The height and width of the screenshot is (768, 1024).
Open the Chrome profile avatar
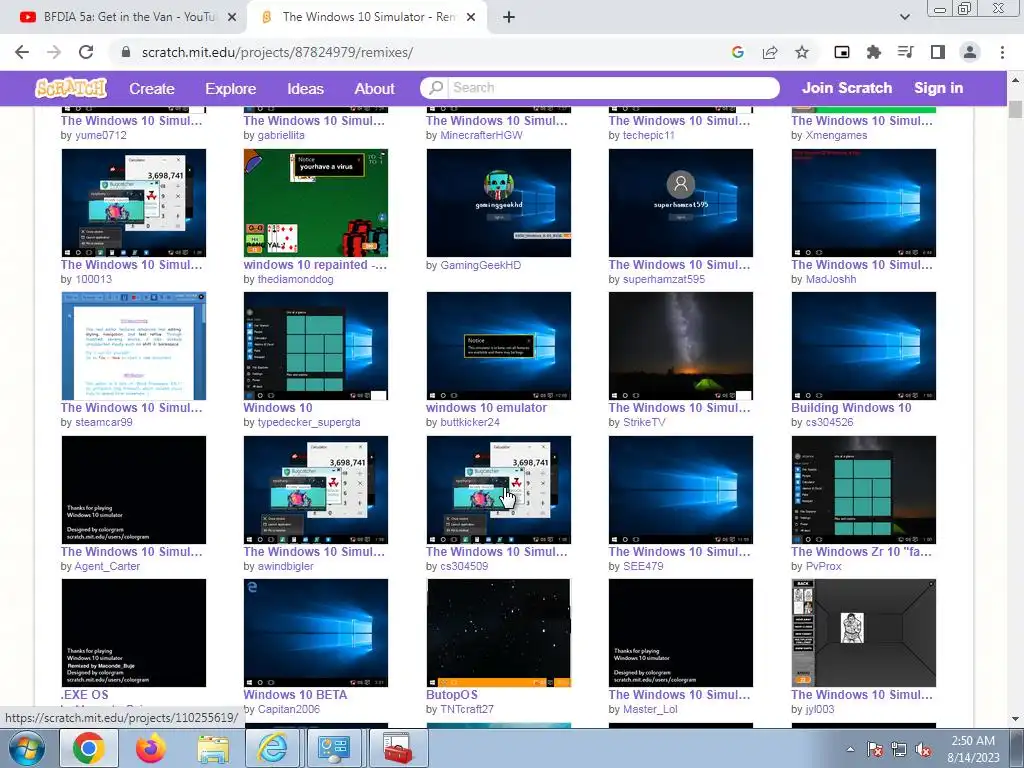point(970,52)
